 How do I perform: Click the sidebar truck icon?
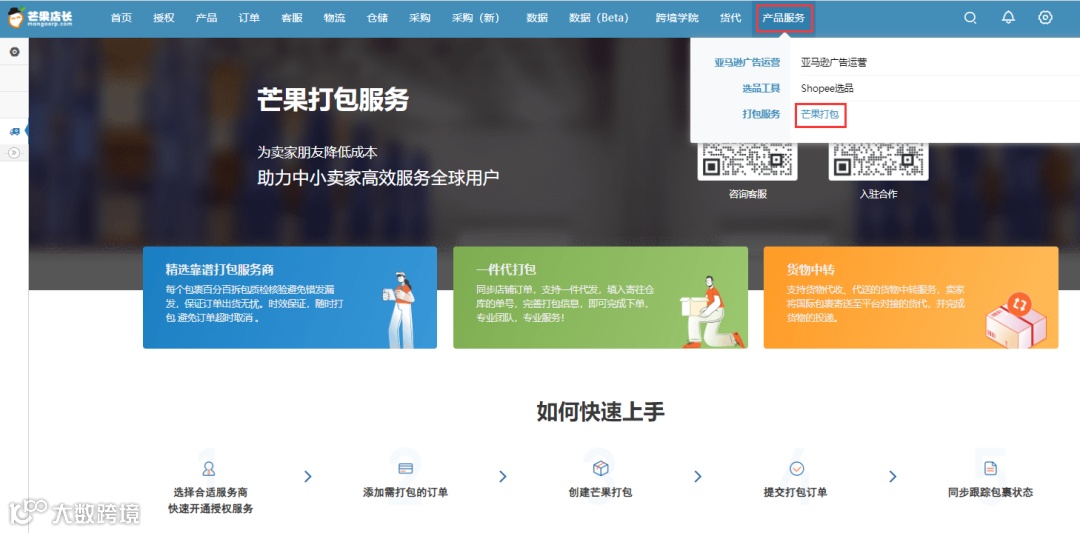pos(14,132)
